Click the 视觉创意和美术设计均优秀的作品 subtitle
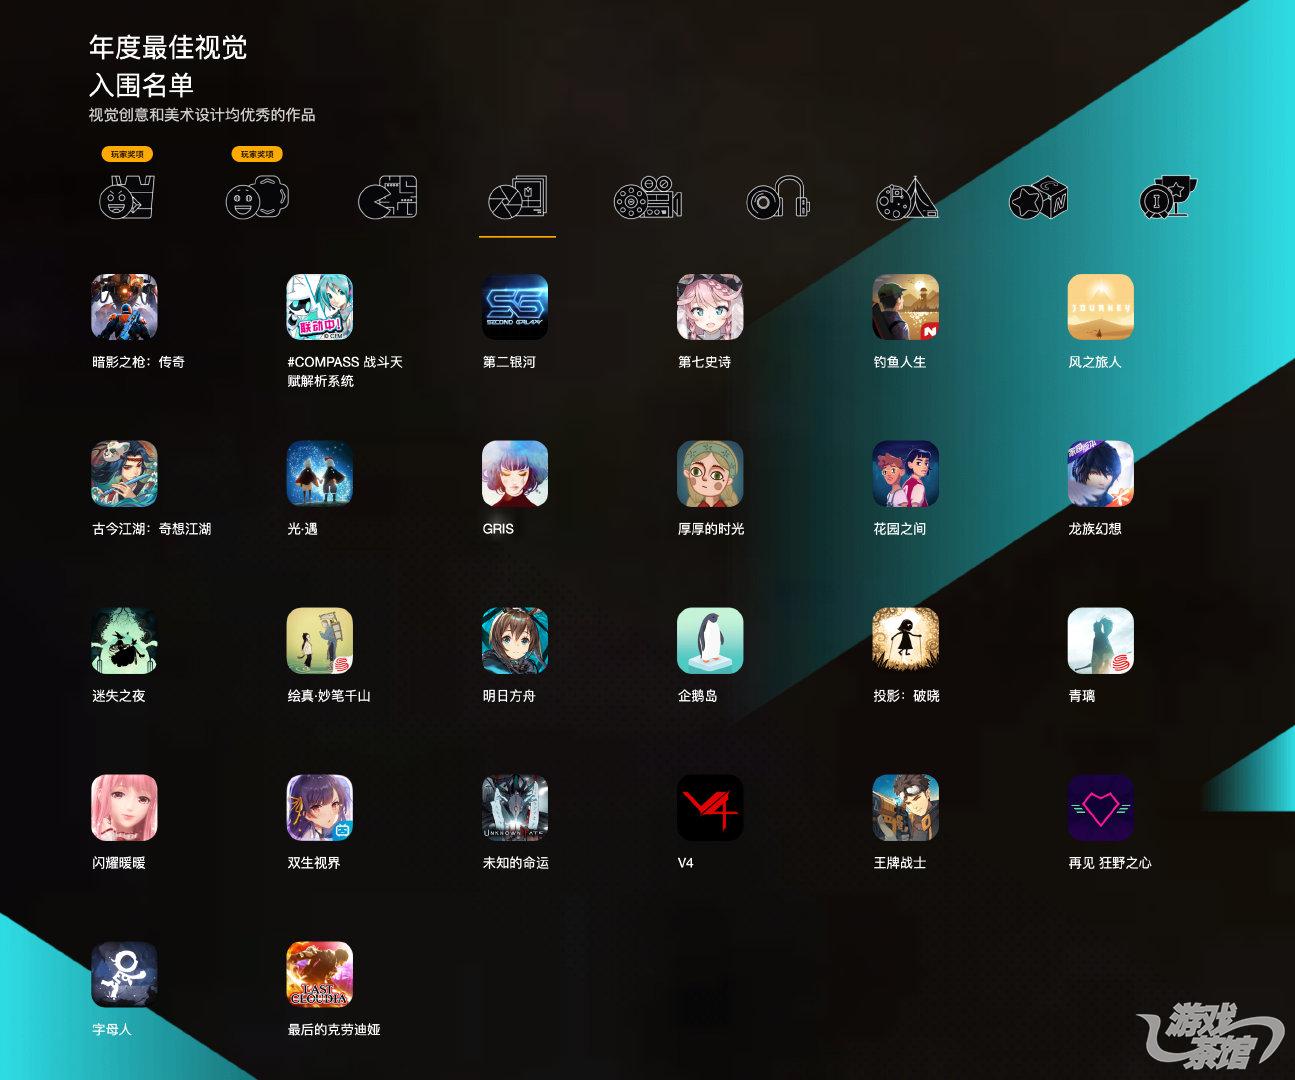The width and height of the screenshot is (1295, 1080). click(202, 115)
